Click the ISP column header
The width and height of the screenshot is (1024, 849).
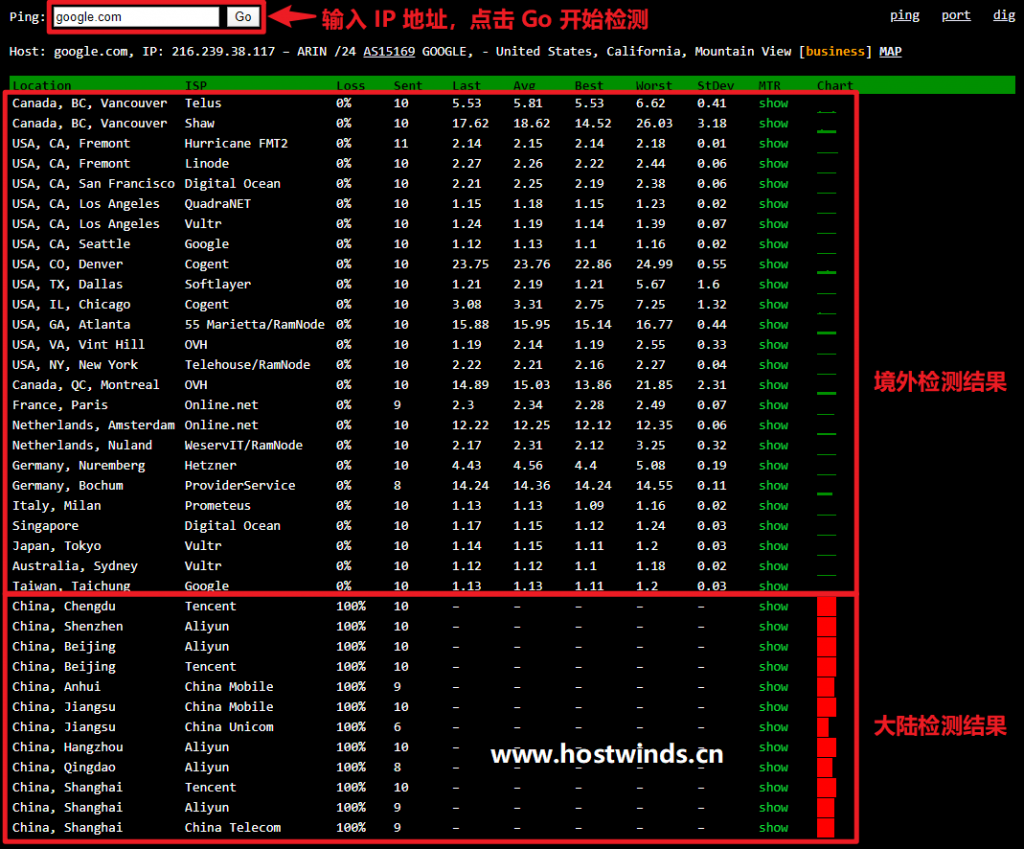(196, 86)
